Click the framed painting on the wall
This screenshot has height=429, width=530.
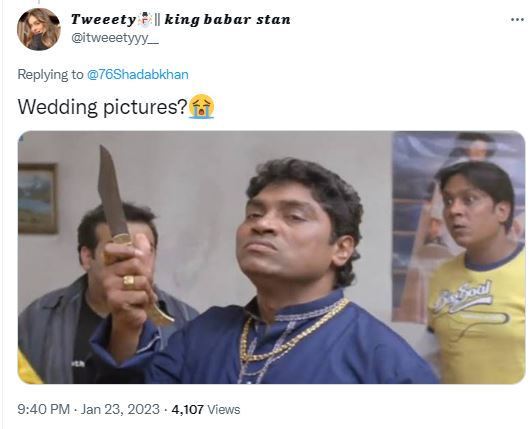tap(38, 199)
